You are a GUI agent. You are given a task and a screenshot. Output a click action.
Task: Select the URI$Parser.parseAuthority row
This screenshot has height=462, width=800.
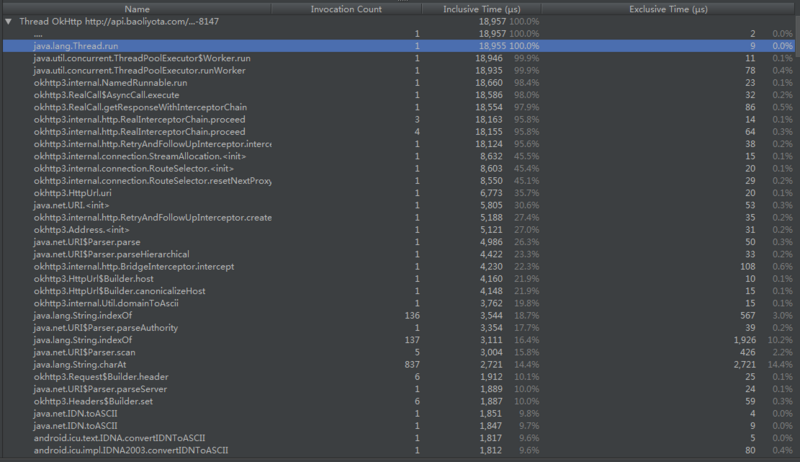(x=398, y=327)
